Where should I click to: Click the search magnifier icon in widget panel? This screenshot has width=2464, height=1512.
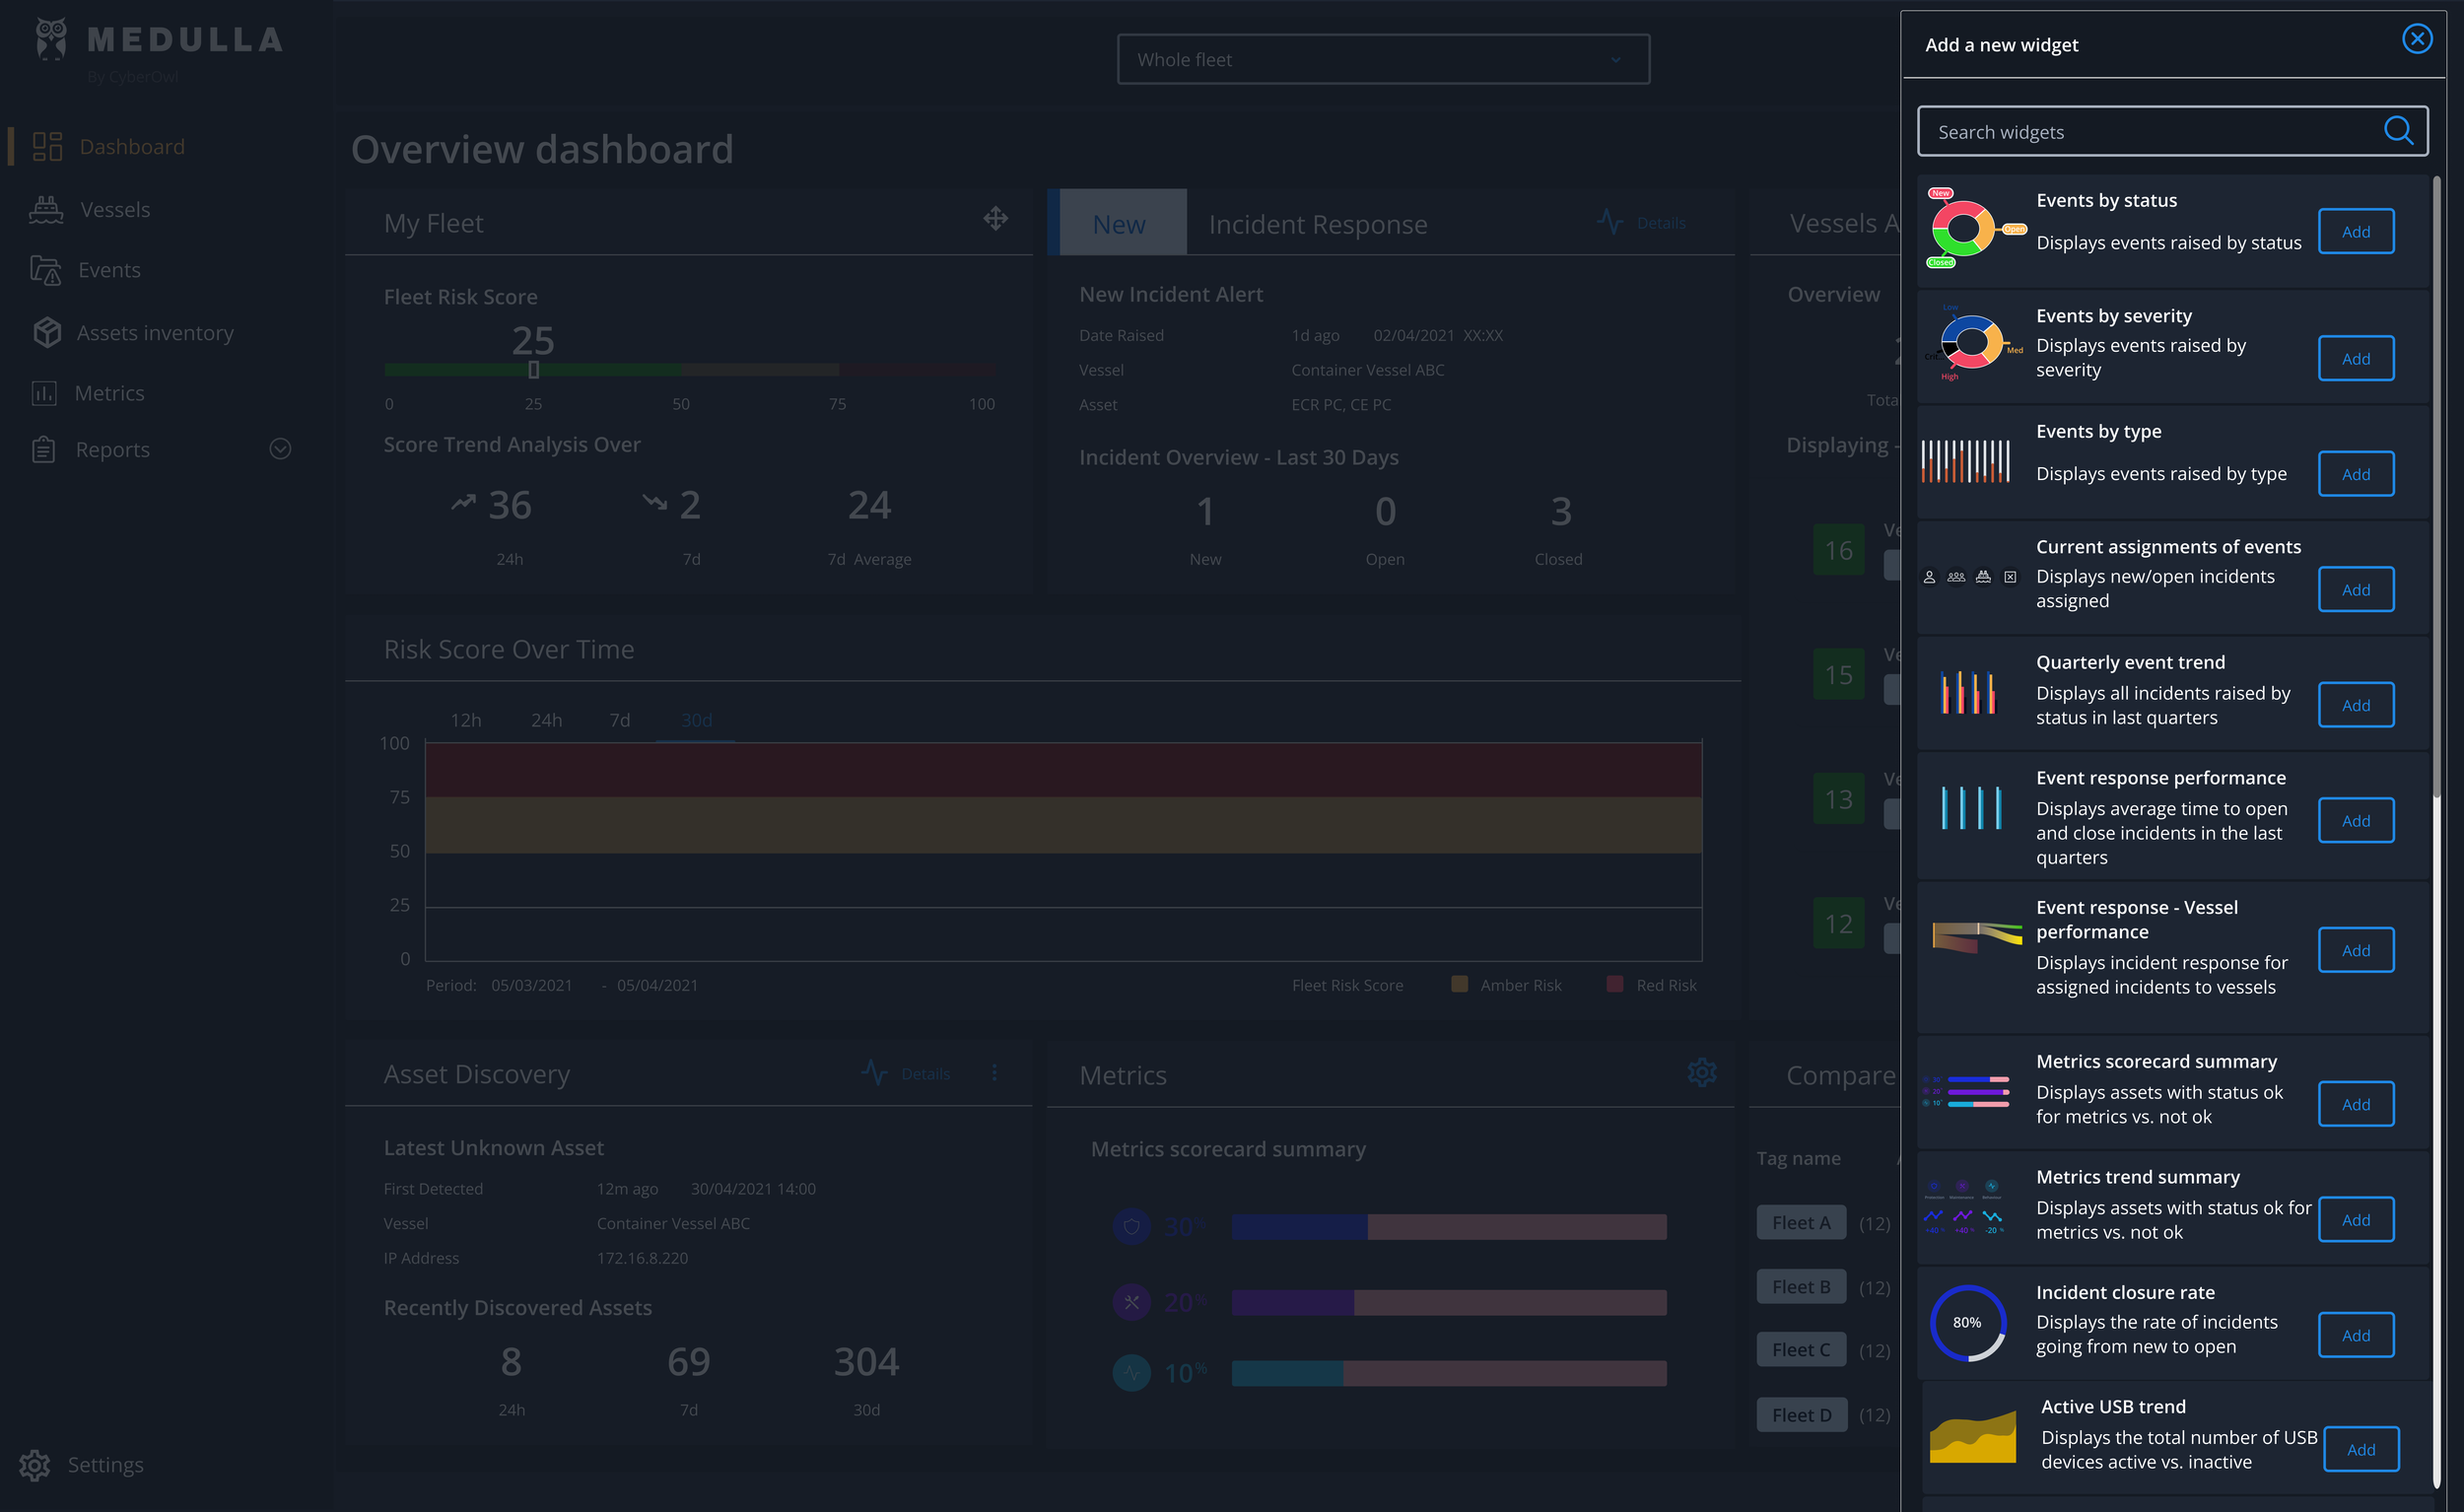2397,131
